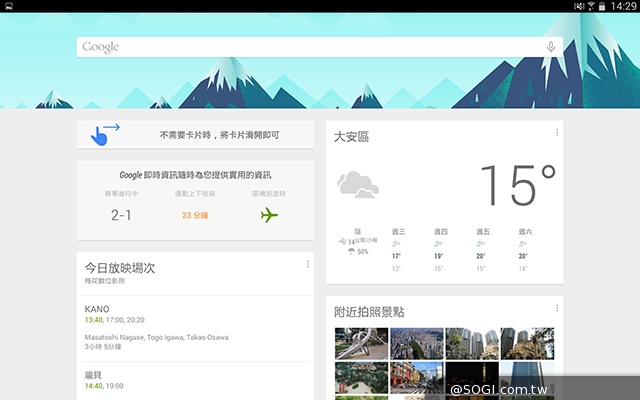Open the overflow menu on the 今日放映場次 card

307,264
